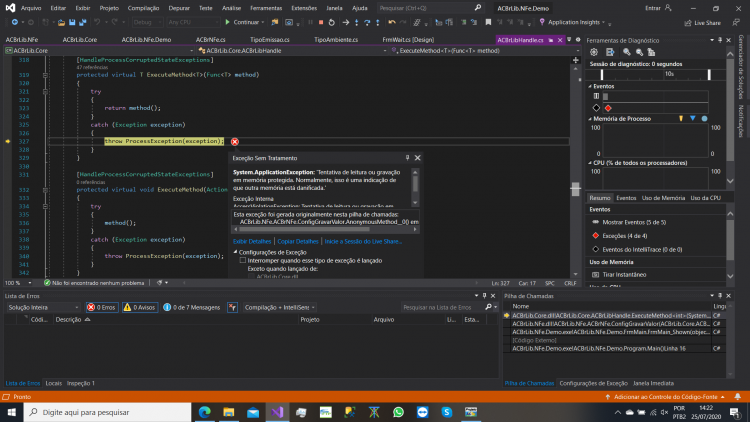Click Live Share icon in toolbar
This screenshot has width=750, height=422.
pyautogui.click(x=688, y=22)
